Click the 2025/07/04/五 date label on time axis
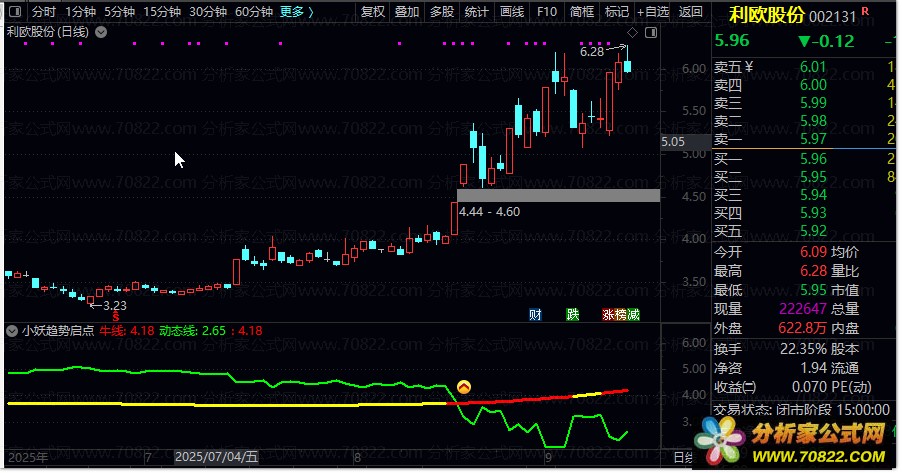 [x=216, y=457]
